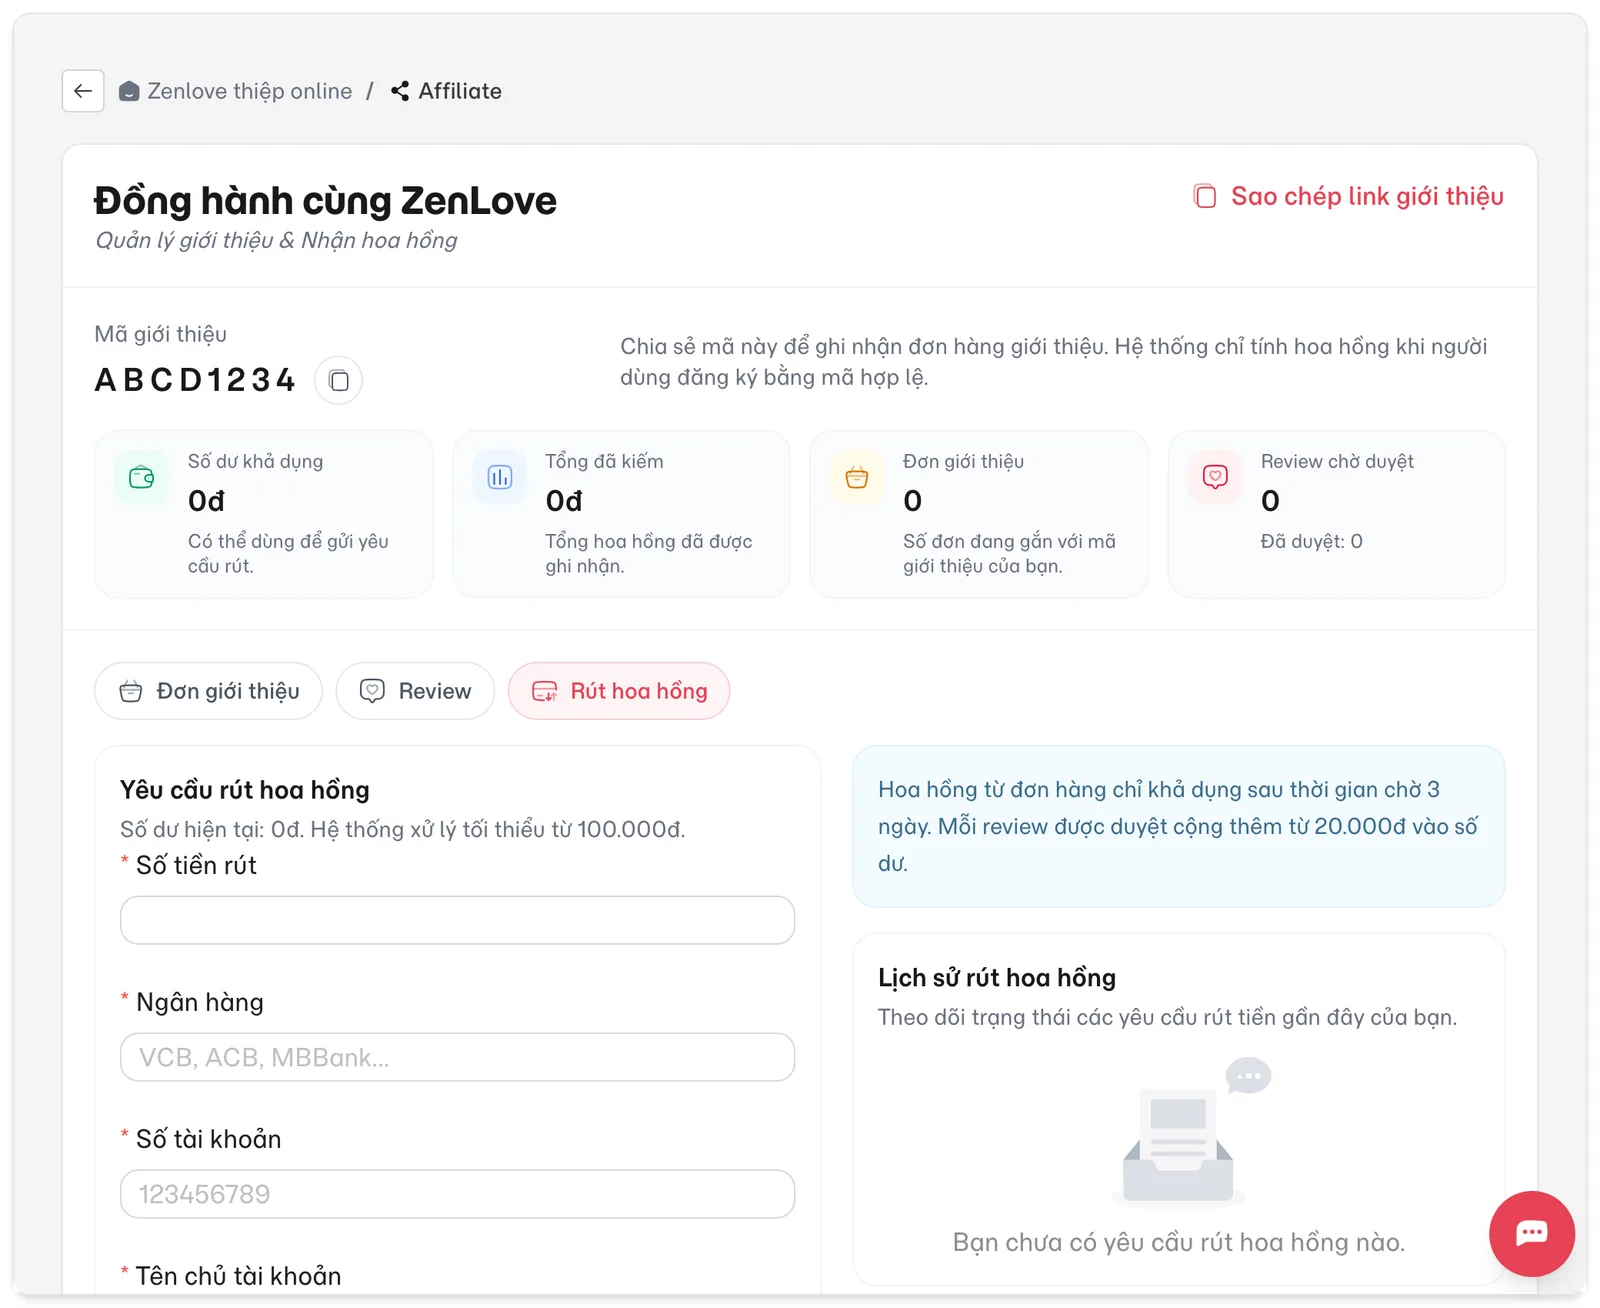The height and width of the screenshot is (1308, 1600).
Task: Click the wallet icon for Số dư khả dụng
Action: pyautogui.click(x=142, y=477)
